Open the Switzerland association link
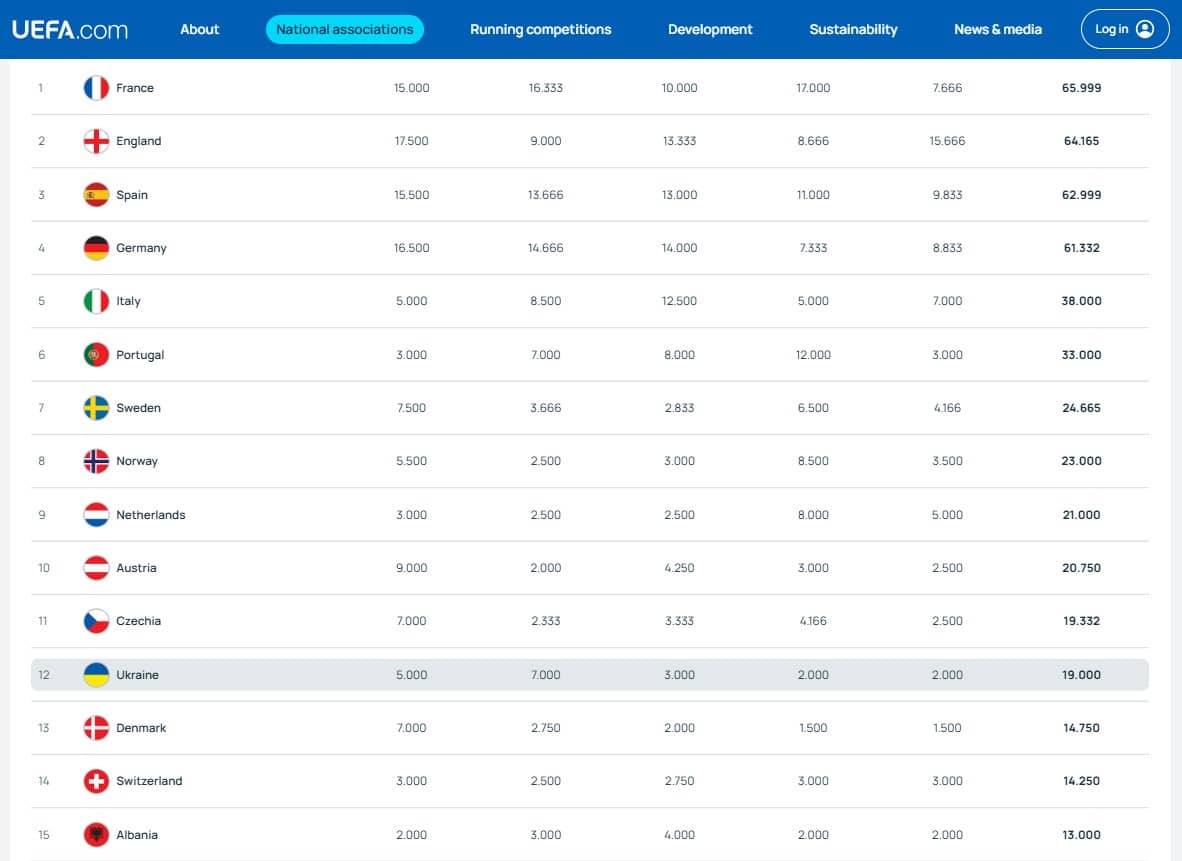The height and width of the screenshot is (861, 1182). pyautogui.click(x=149, y=781)
